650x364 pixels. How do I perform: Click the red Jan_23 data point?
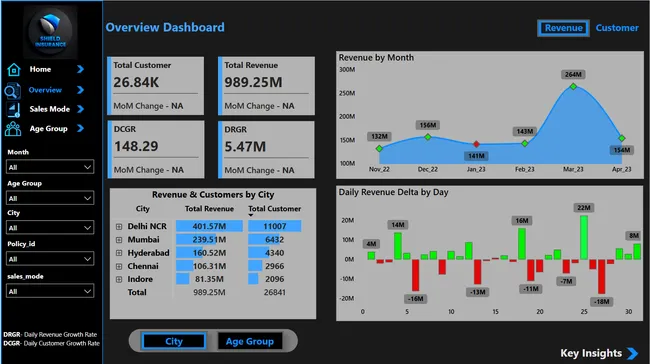476,144
